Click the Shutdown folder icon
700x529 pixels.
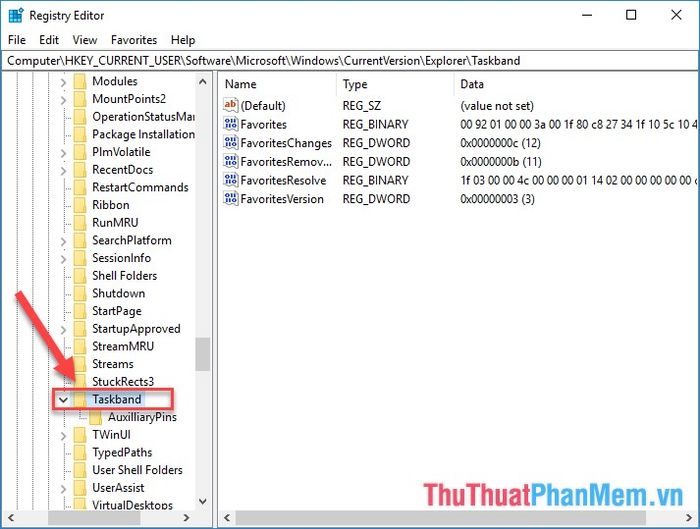tap(80, 293)
